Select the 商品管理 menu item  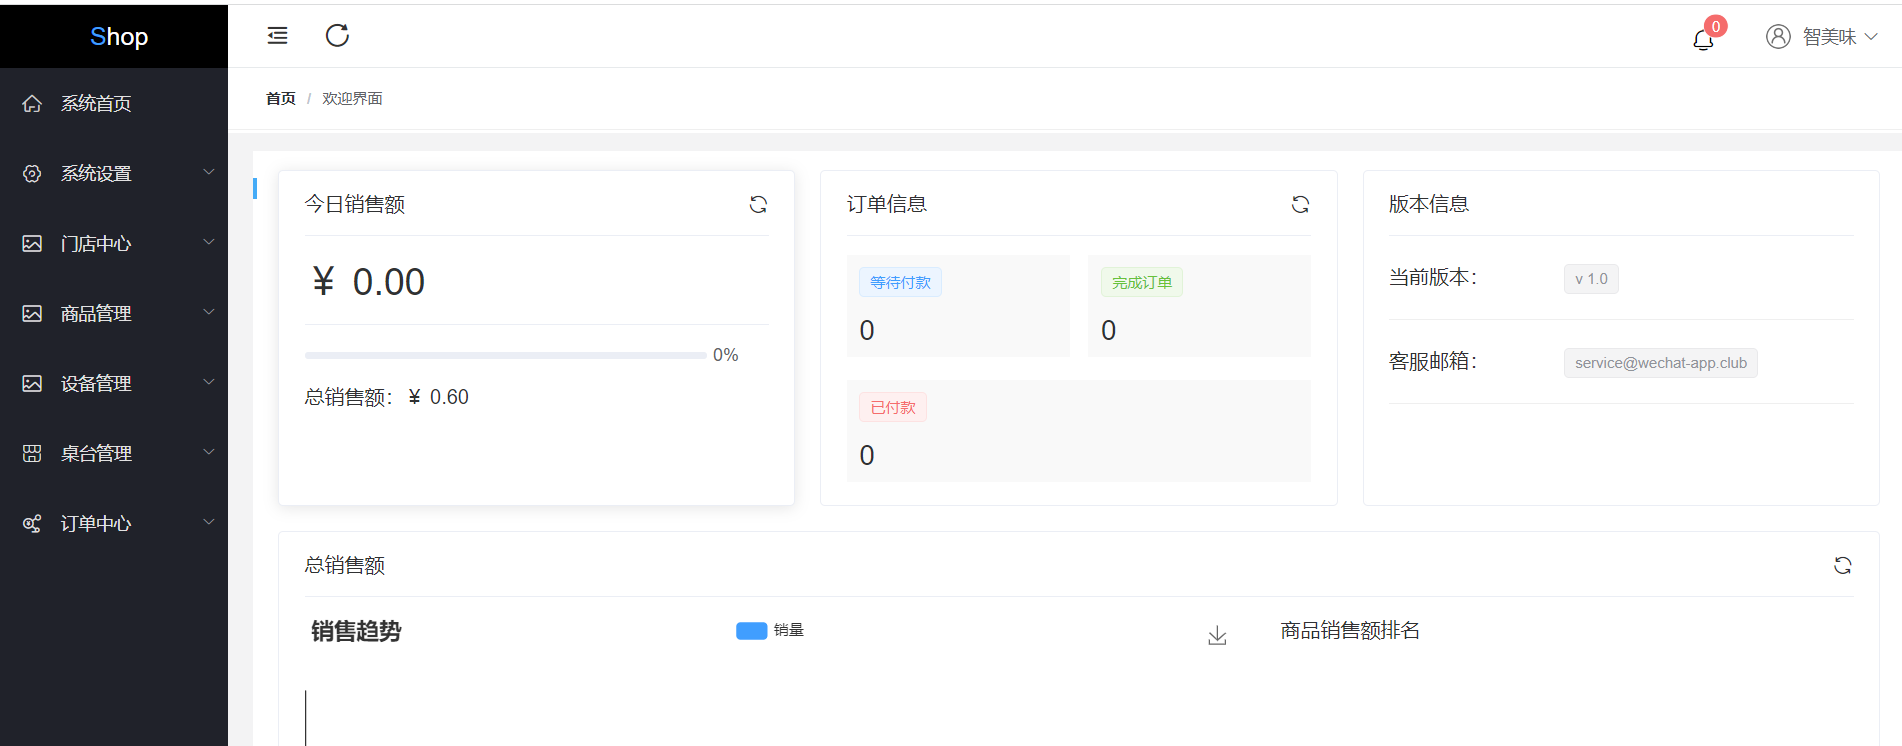[x=114, y=313]
